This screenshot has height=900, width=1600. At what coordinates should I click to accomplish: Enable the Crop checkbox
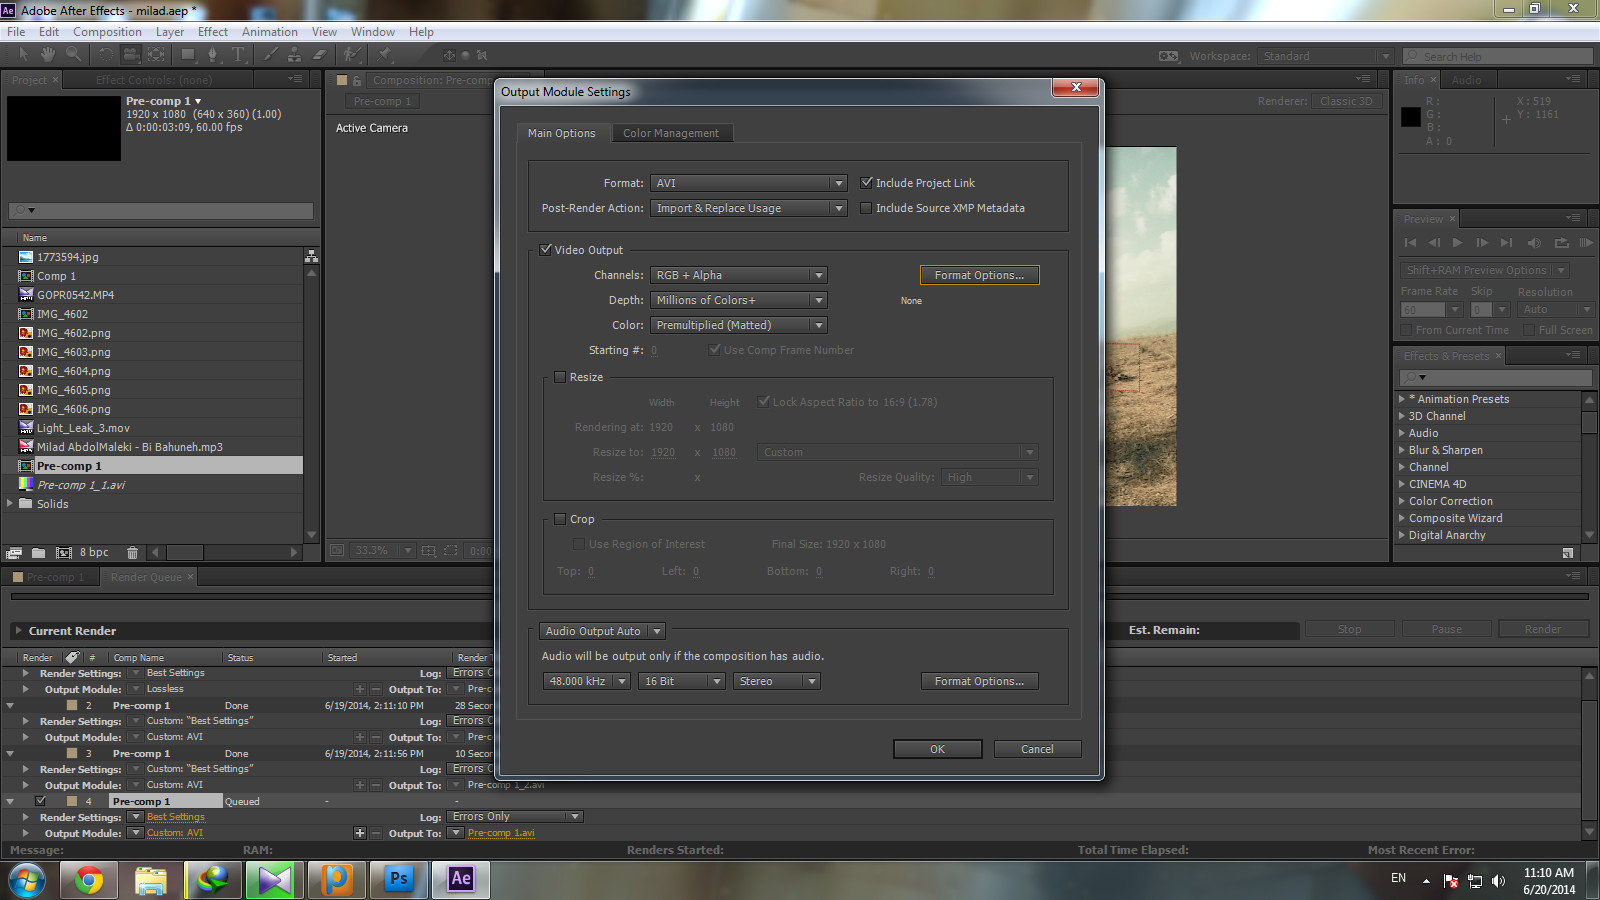(560, 519)
